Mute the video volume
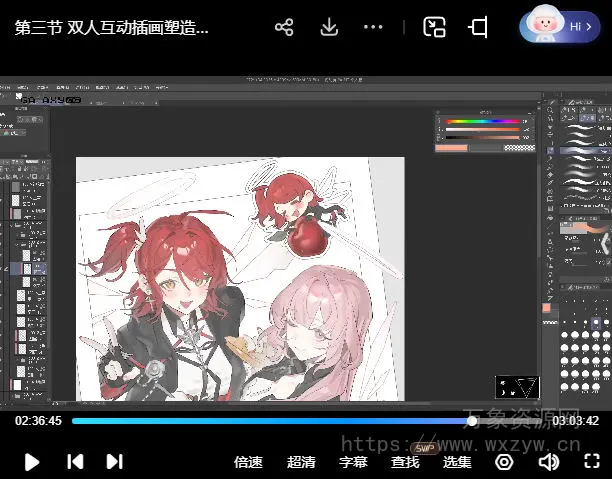The height and width of the screenshot is (479, 612). coord(548,462)
